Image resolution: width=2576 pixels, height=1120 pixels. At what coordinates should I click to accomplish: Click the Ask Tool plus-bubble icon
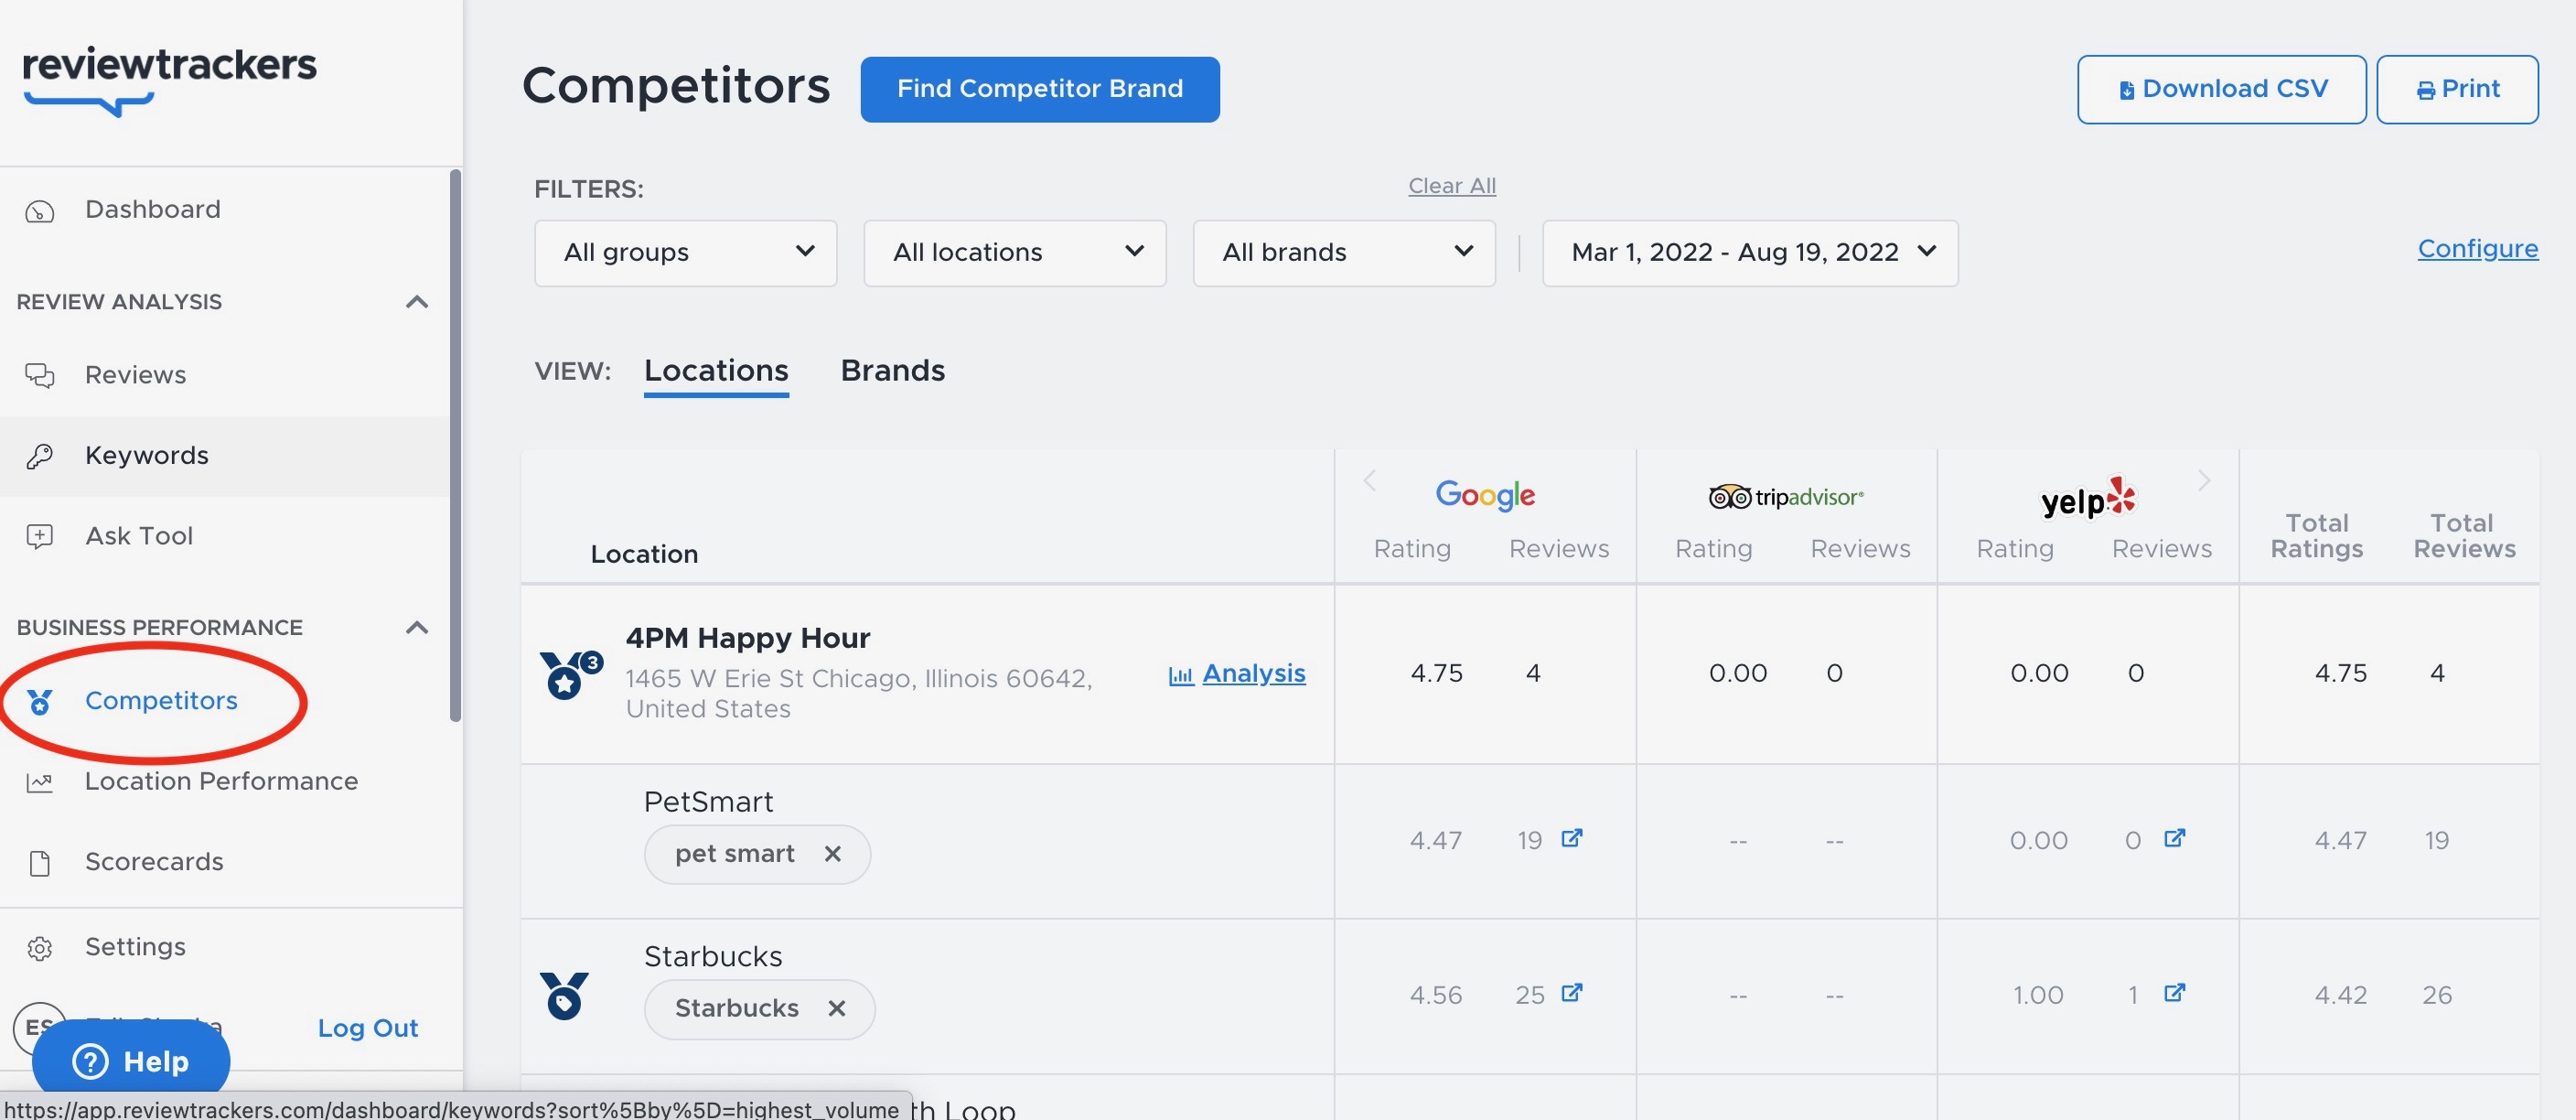coord(40,536)
